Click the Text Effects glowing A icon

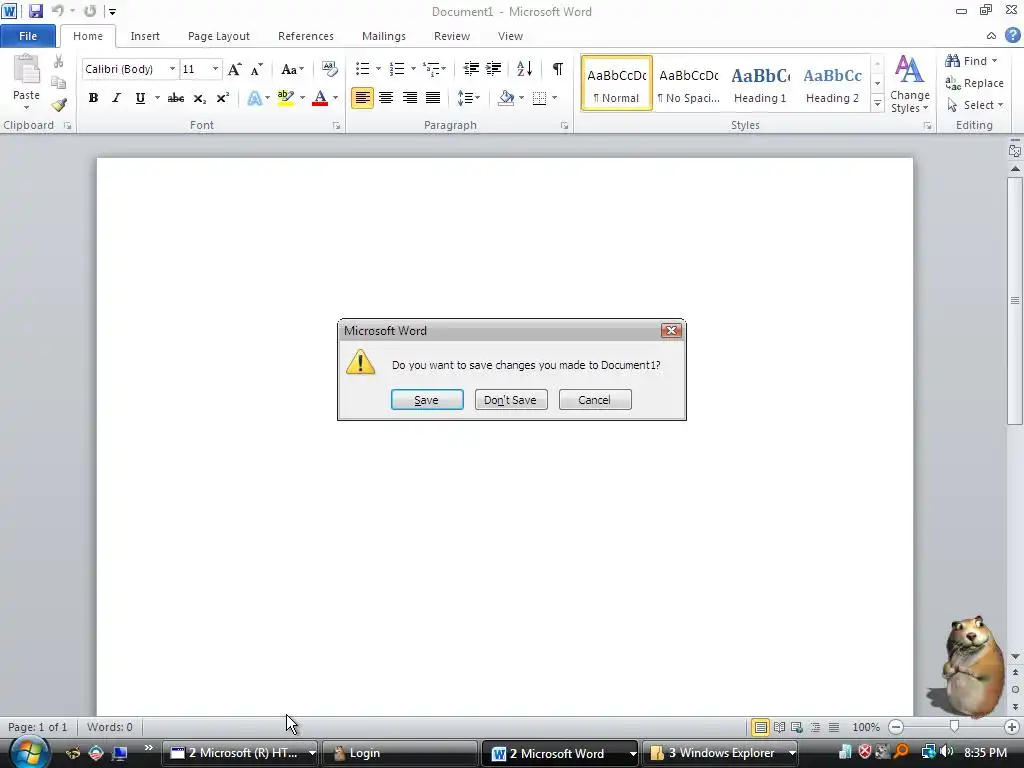click(254, 98)
